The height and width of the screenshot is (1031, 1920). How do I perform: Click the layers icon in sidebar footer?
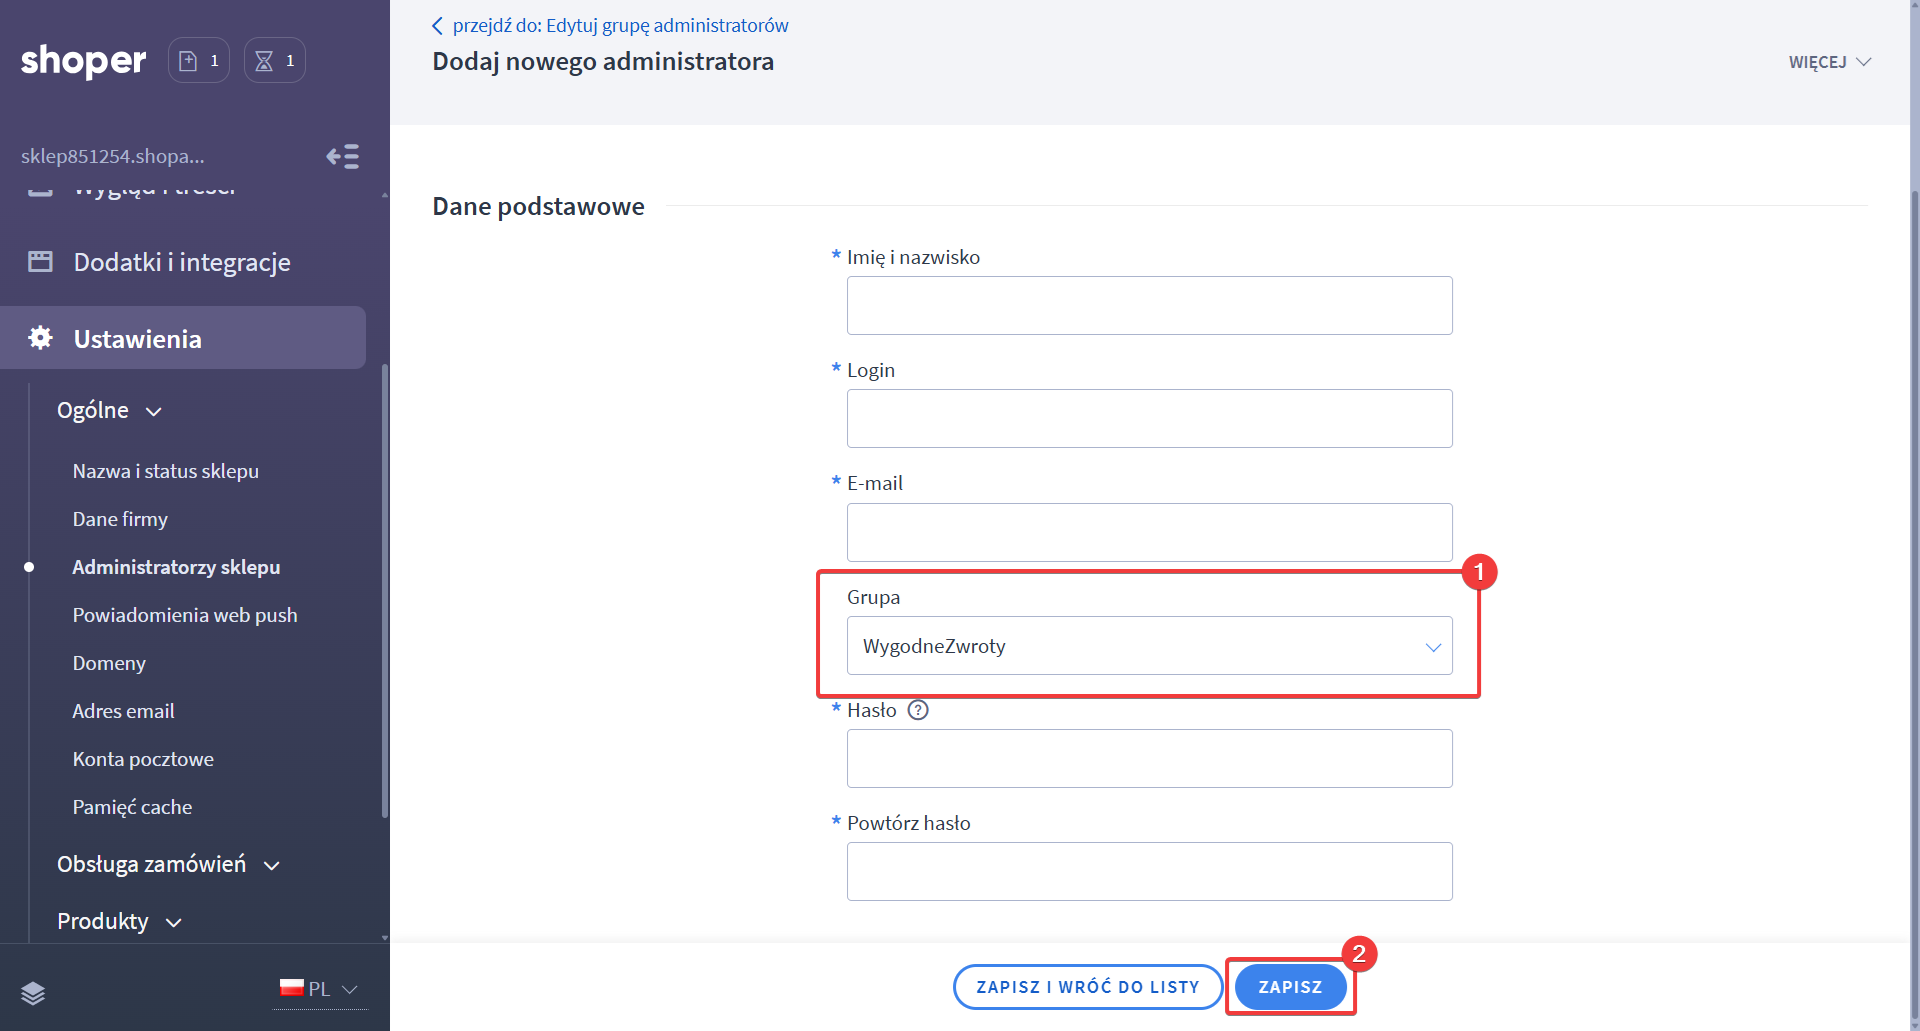(x=33, y=992)
